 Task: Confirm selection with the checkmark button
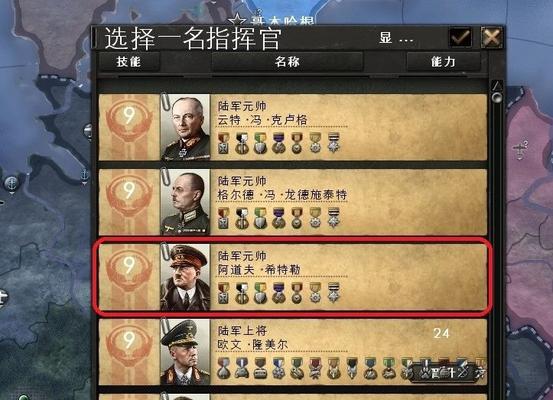461,37
